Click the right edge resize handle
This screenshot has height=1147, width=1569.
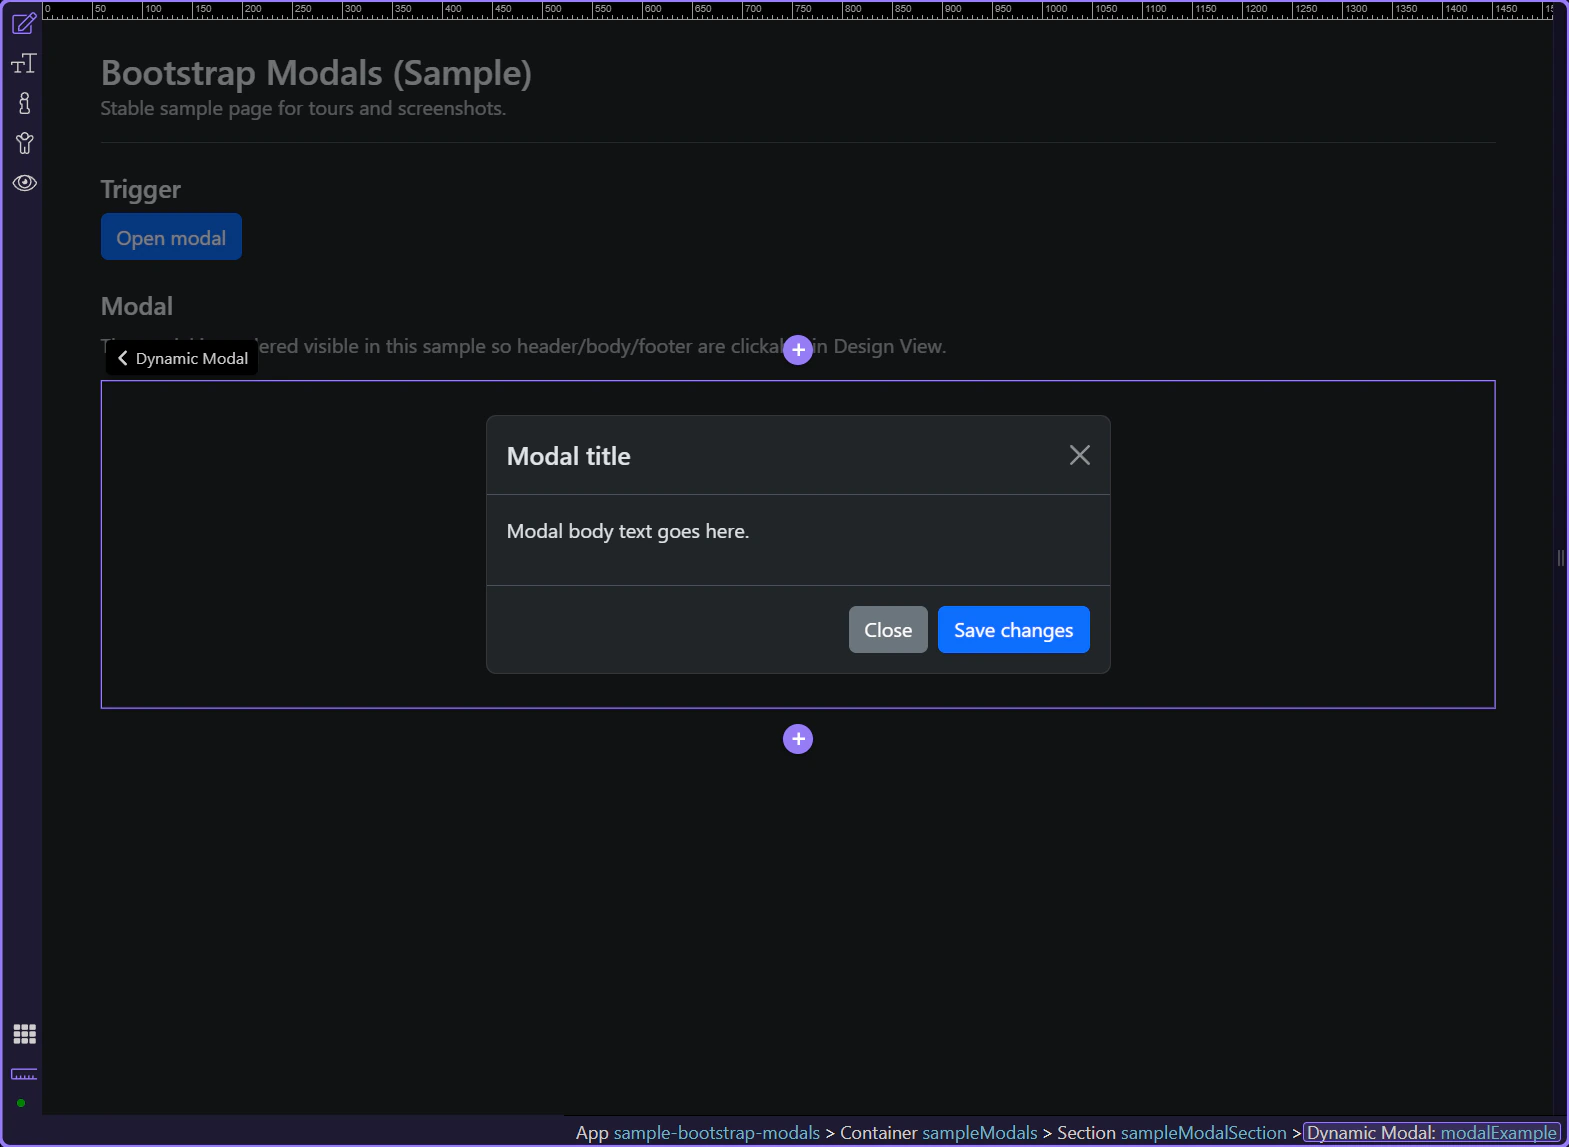pos(1560,558)
